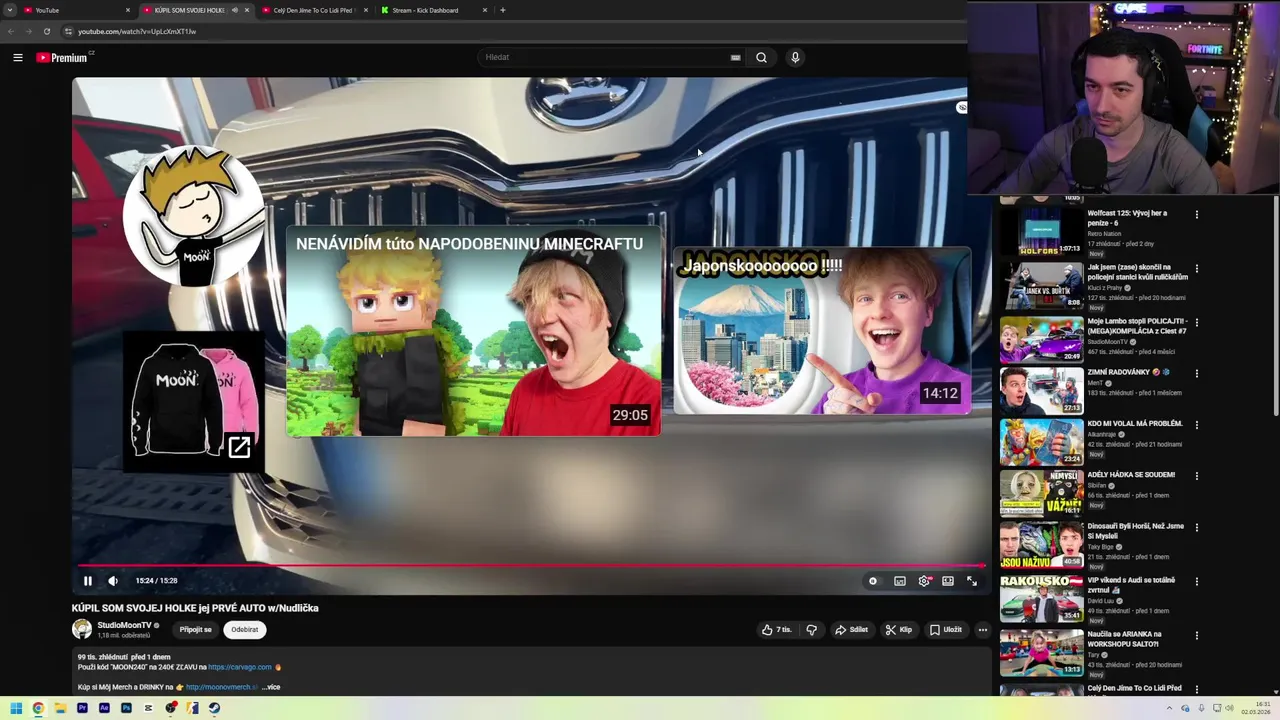Image resolution: width=1280 pixels, height=720 pixels.
Task: Open more actions ellipsis under video
Action: [x=983, y=630]
